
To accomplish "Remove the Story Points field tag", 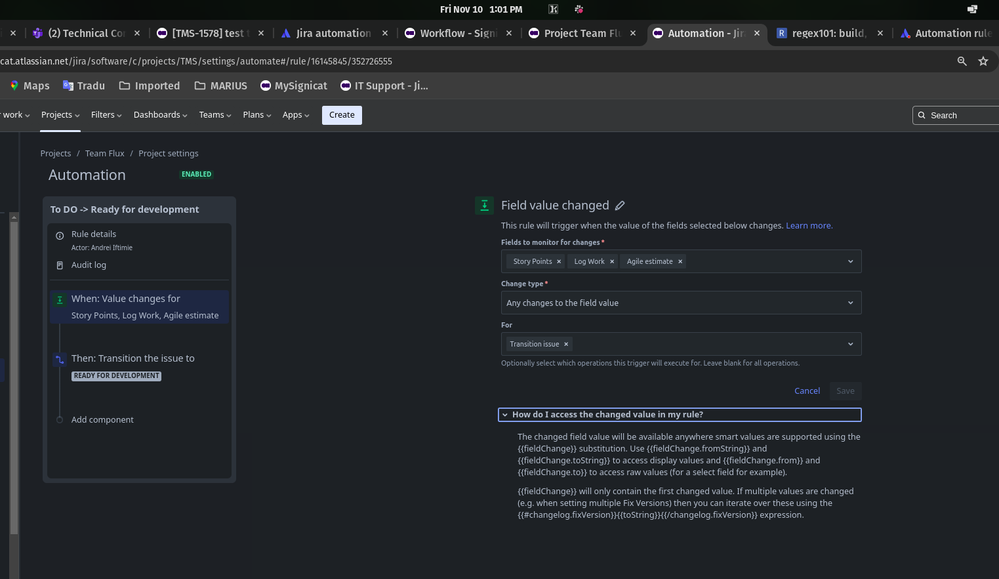I will click(559, 261).
